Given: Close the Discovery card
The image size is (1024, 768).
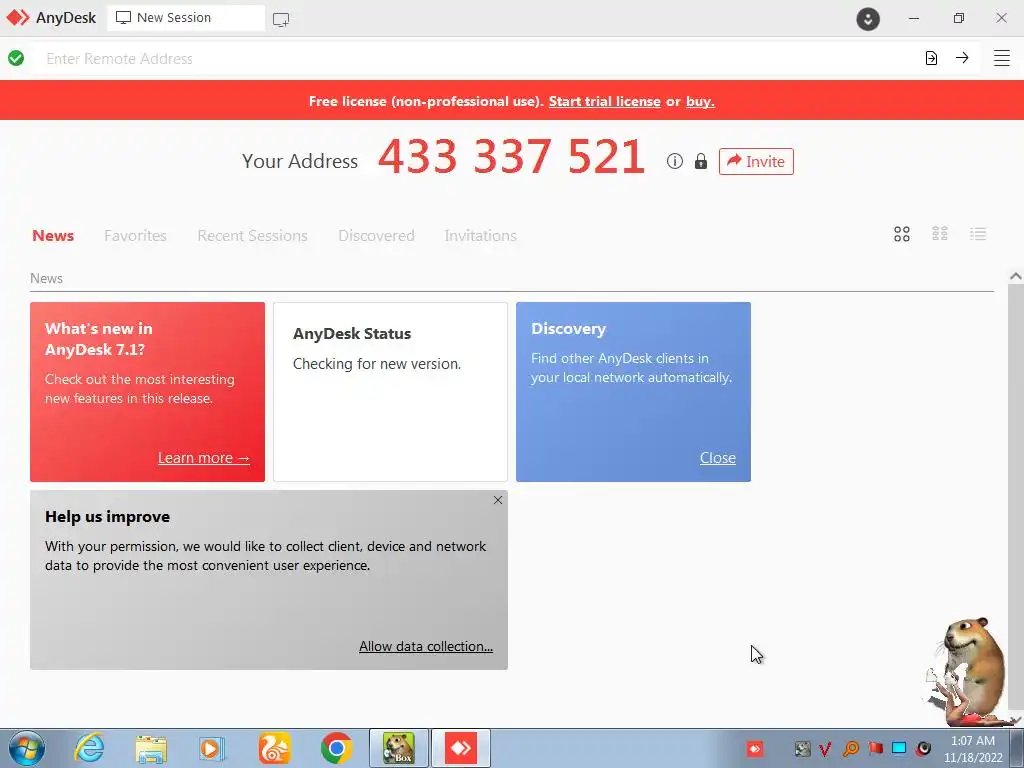Looking at the screenshot, I should pos(718,458).
